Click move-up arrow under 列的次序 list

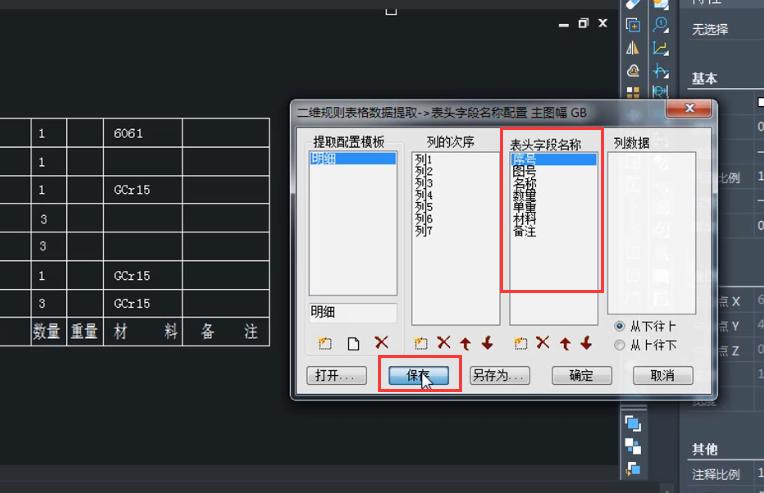click(465, 343)
